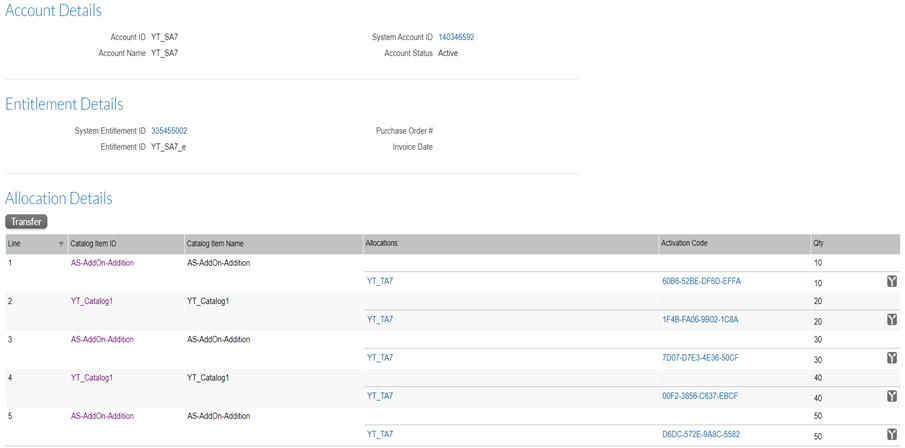Select YT_Catalog1 name text on line 4
905x448 pixels.
pos(208,378)
